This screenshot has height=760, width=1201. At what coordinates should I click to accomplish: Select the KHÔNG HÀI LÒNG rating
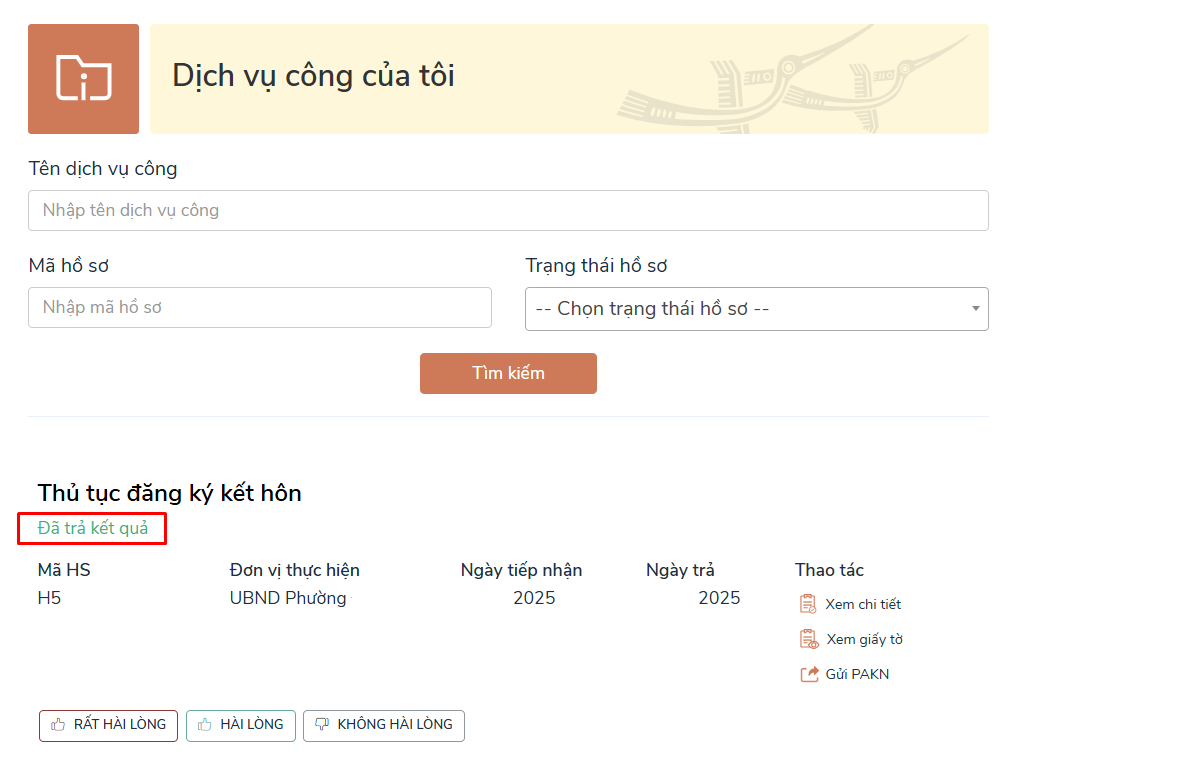click(x=384, y=725)
